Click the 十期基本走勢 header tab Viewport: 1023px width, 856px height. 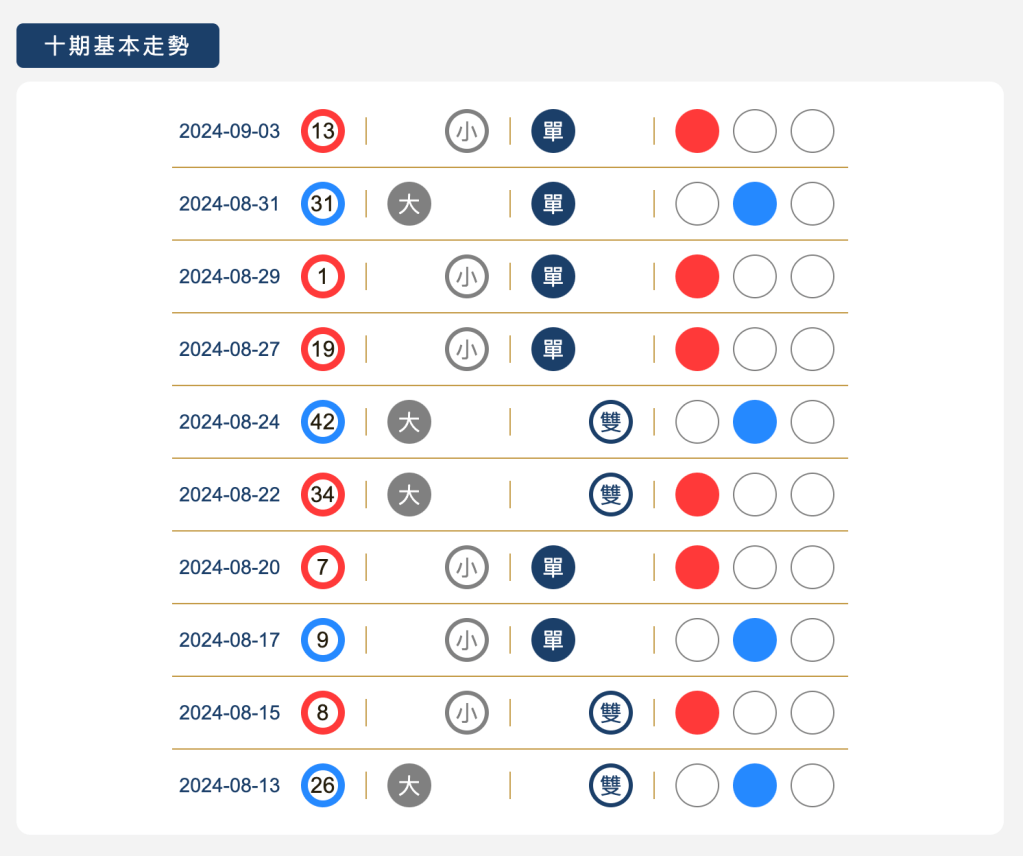118,46
